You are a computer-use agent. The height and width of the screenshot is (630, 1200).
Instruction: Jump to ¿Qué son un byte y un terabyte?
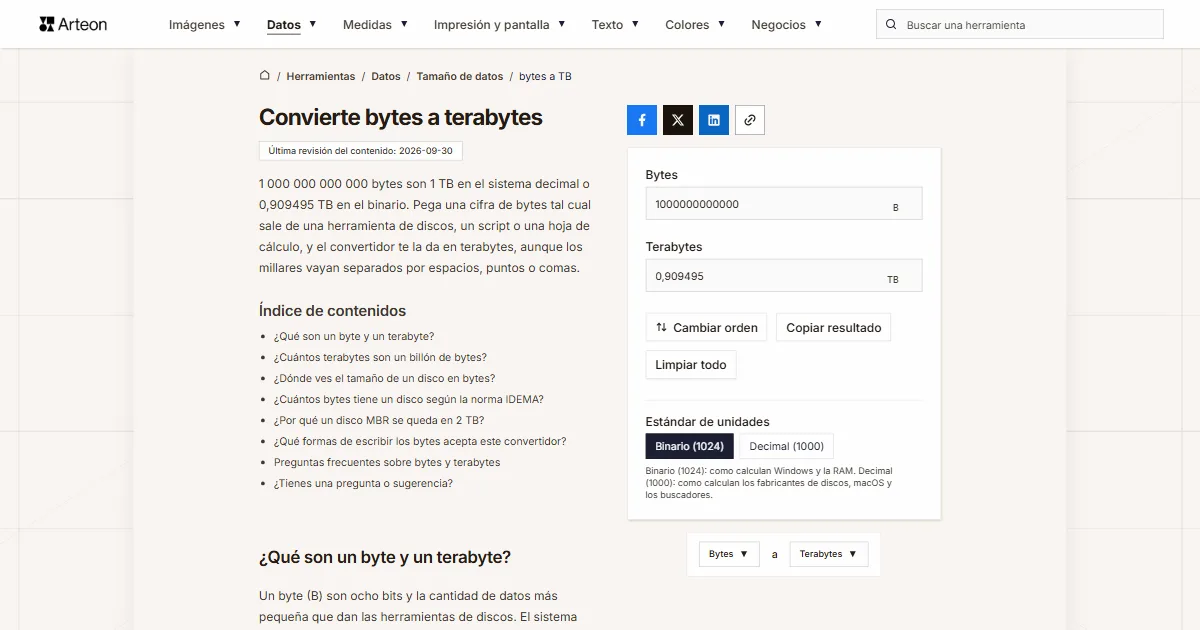click(354, 336)
